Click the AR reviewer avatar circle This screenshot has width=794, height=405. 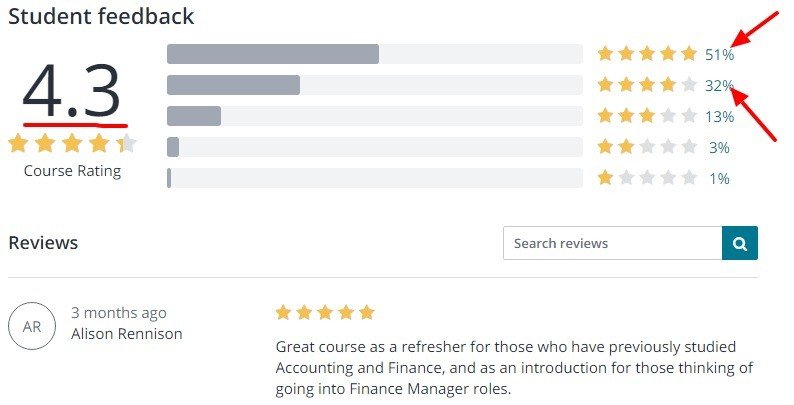(x=32, y=326)
